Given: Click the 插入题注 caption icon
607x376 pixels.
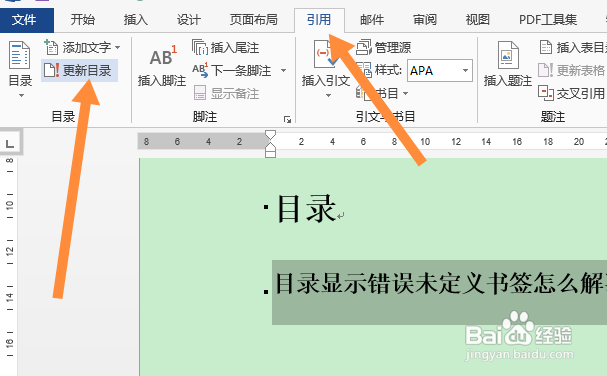Looking at the screenshot, I should pos(508,56).
